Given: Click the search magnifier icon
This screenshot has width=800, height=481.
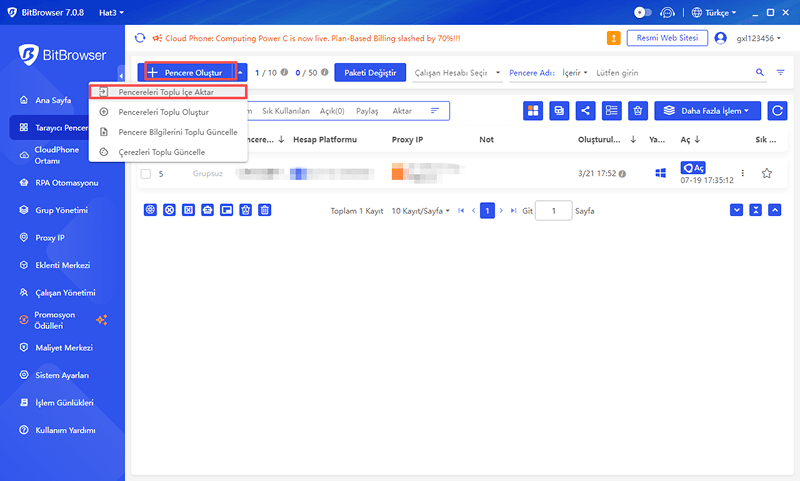Looking at the screenshot, I should pyautogui.click(x=760, y=73).
